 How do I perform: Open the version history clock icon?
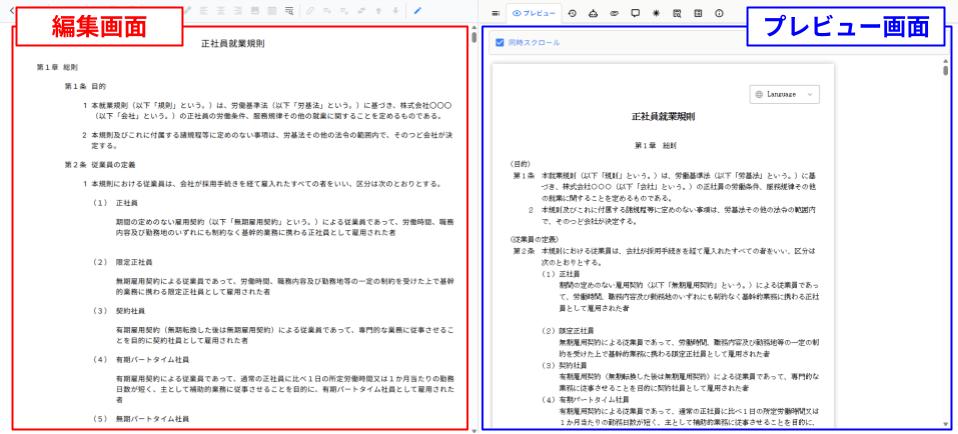pos(572,13)
